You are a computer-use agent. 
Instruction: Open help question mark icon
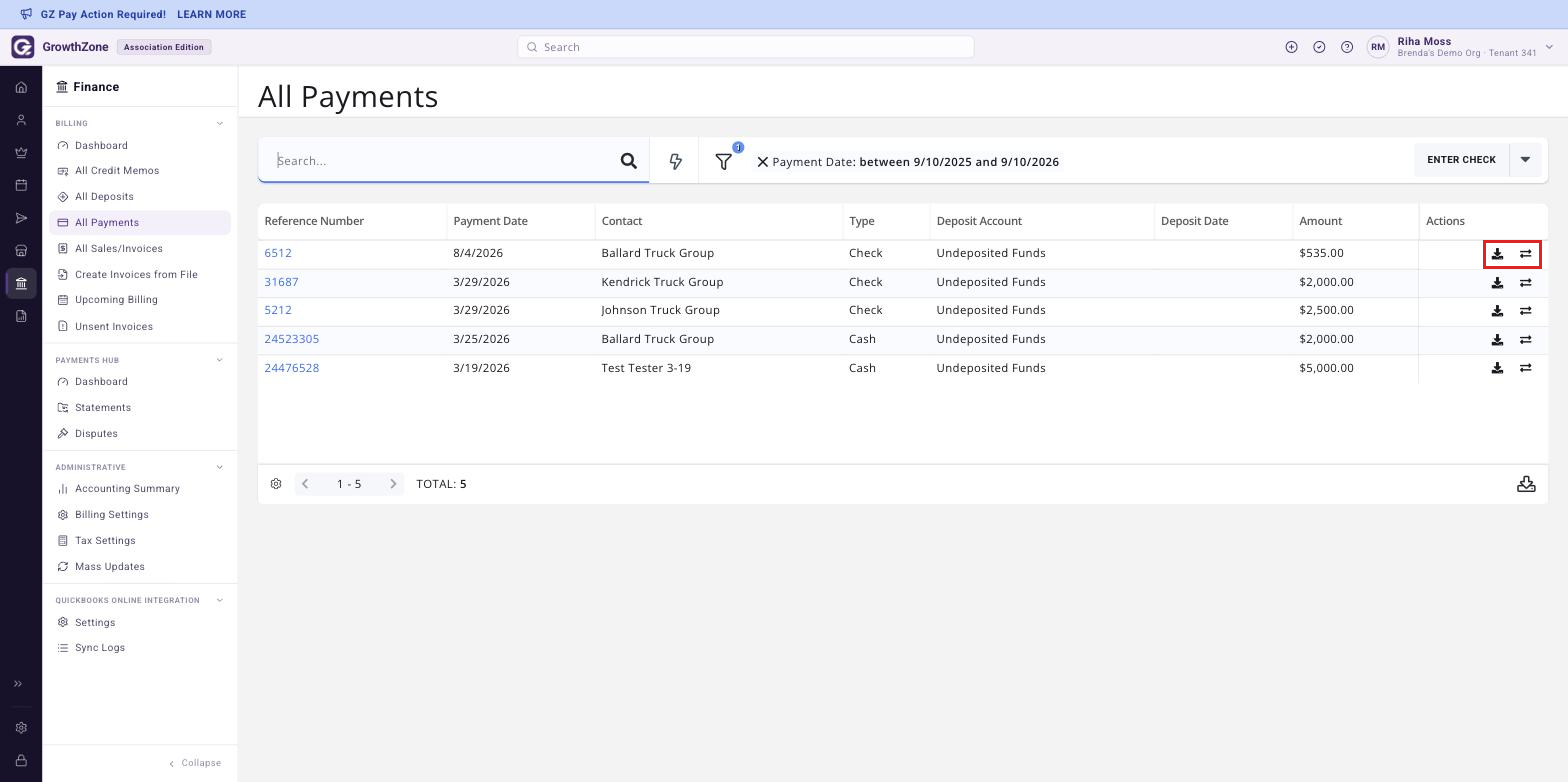tap(1347, 47)
